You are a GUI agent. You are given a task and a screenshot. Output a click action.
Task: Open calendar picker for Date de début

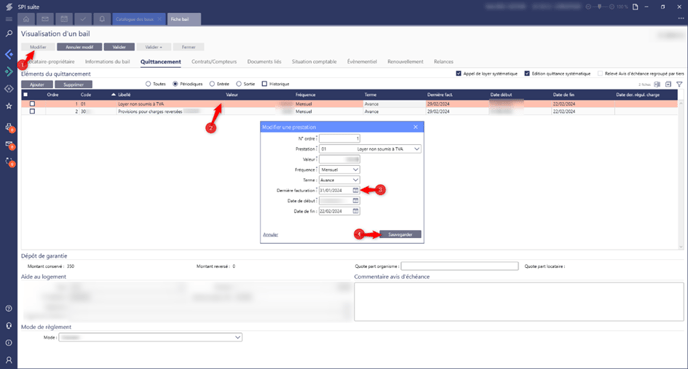click(355, 201)
